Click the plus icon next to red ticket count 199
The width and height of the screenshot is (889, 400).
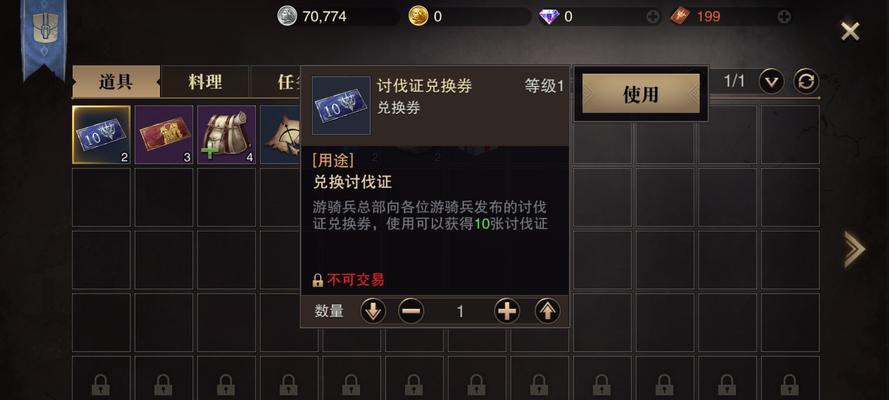pyautogui.click(x=784, y=17)
